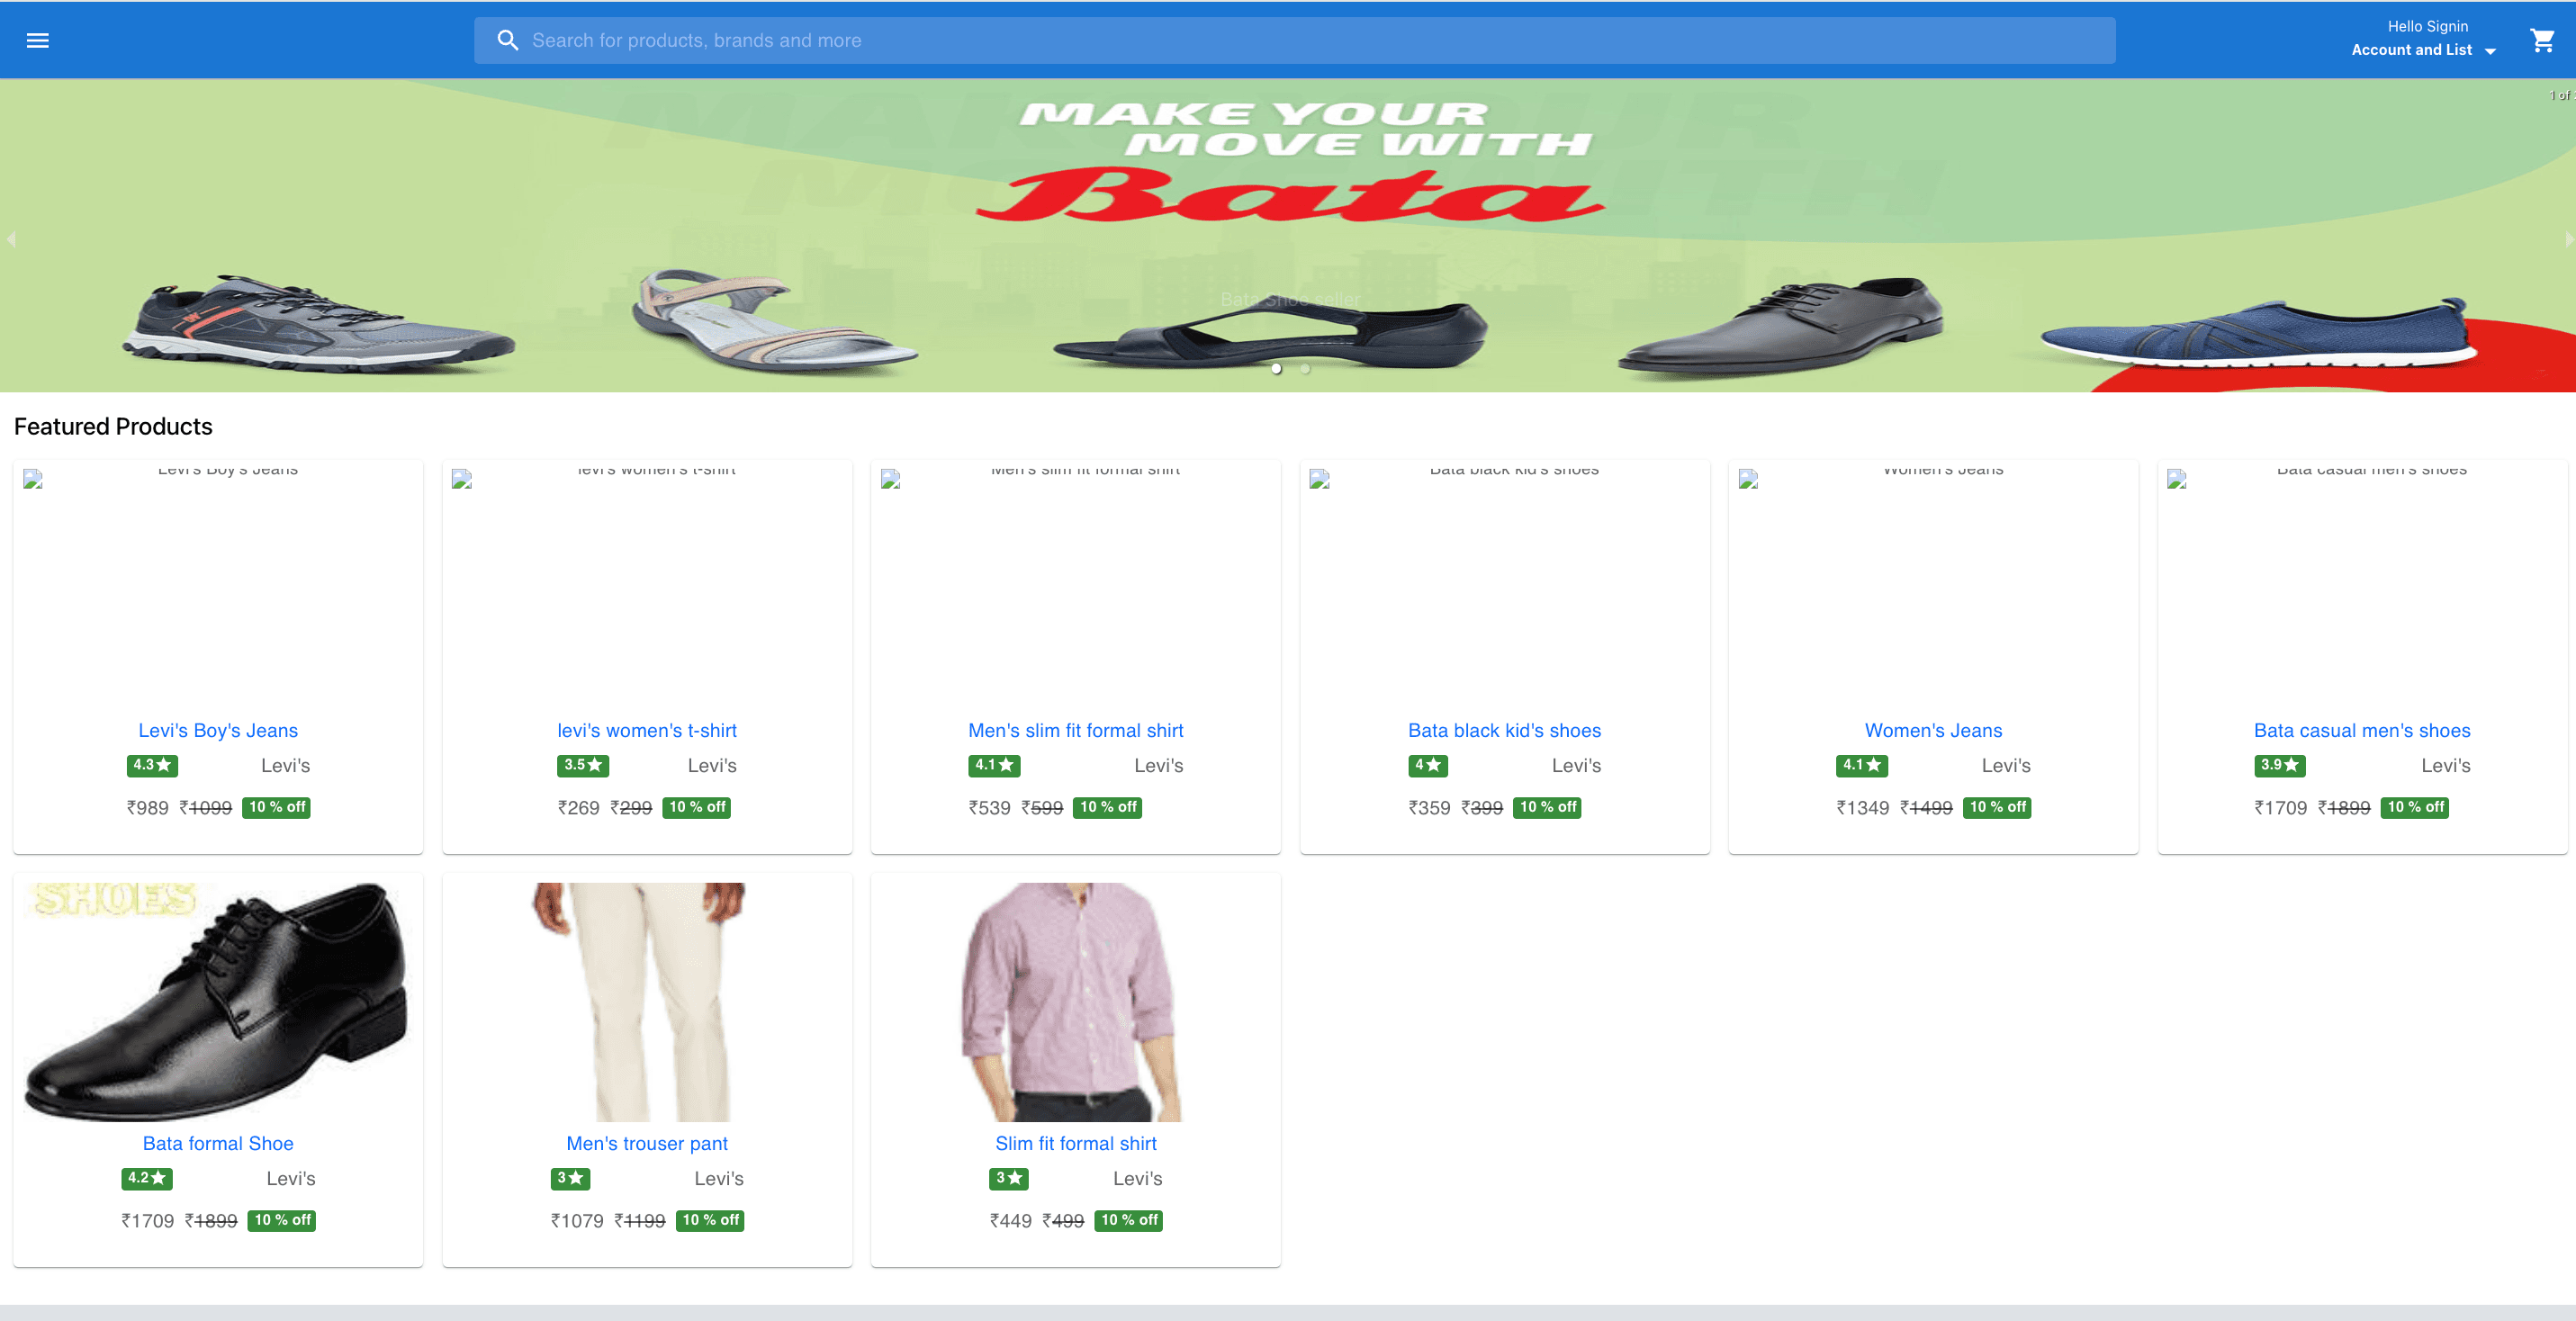Click Levi's brand label under Bata formal Shoe
The width and height of the screenshot is (2576, 1321).
(290, 1179)
